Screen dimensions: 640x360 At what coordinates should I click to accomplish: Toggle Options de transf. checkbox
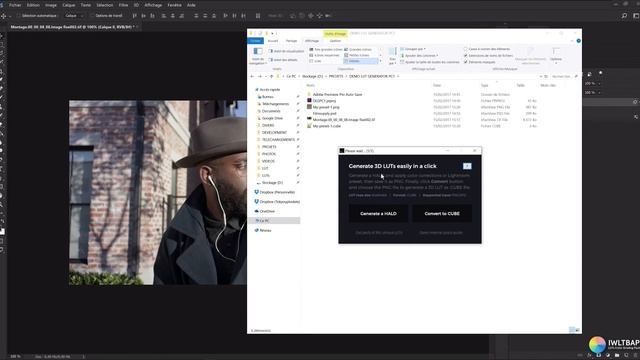[92, 16]
